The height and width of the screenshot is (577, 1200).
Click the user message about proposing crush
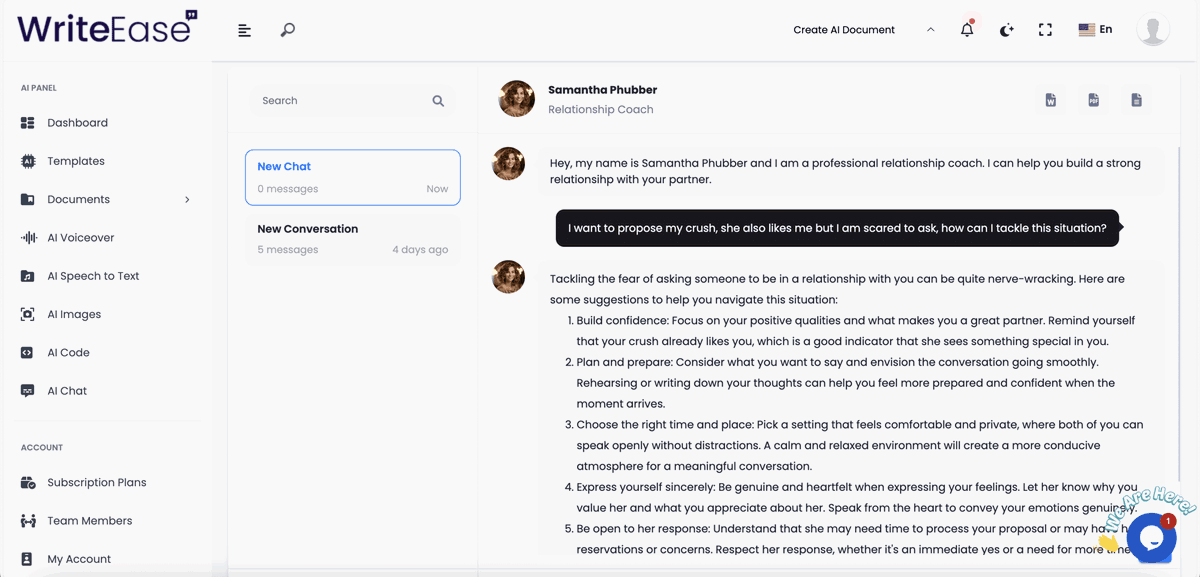[x=837, y=228]
